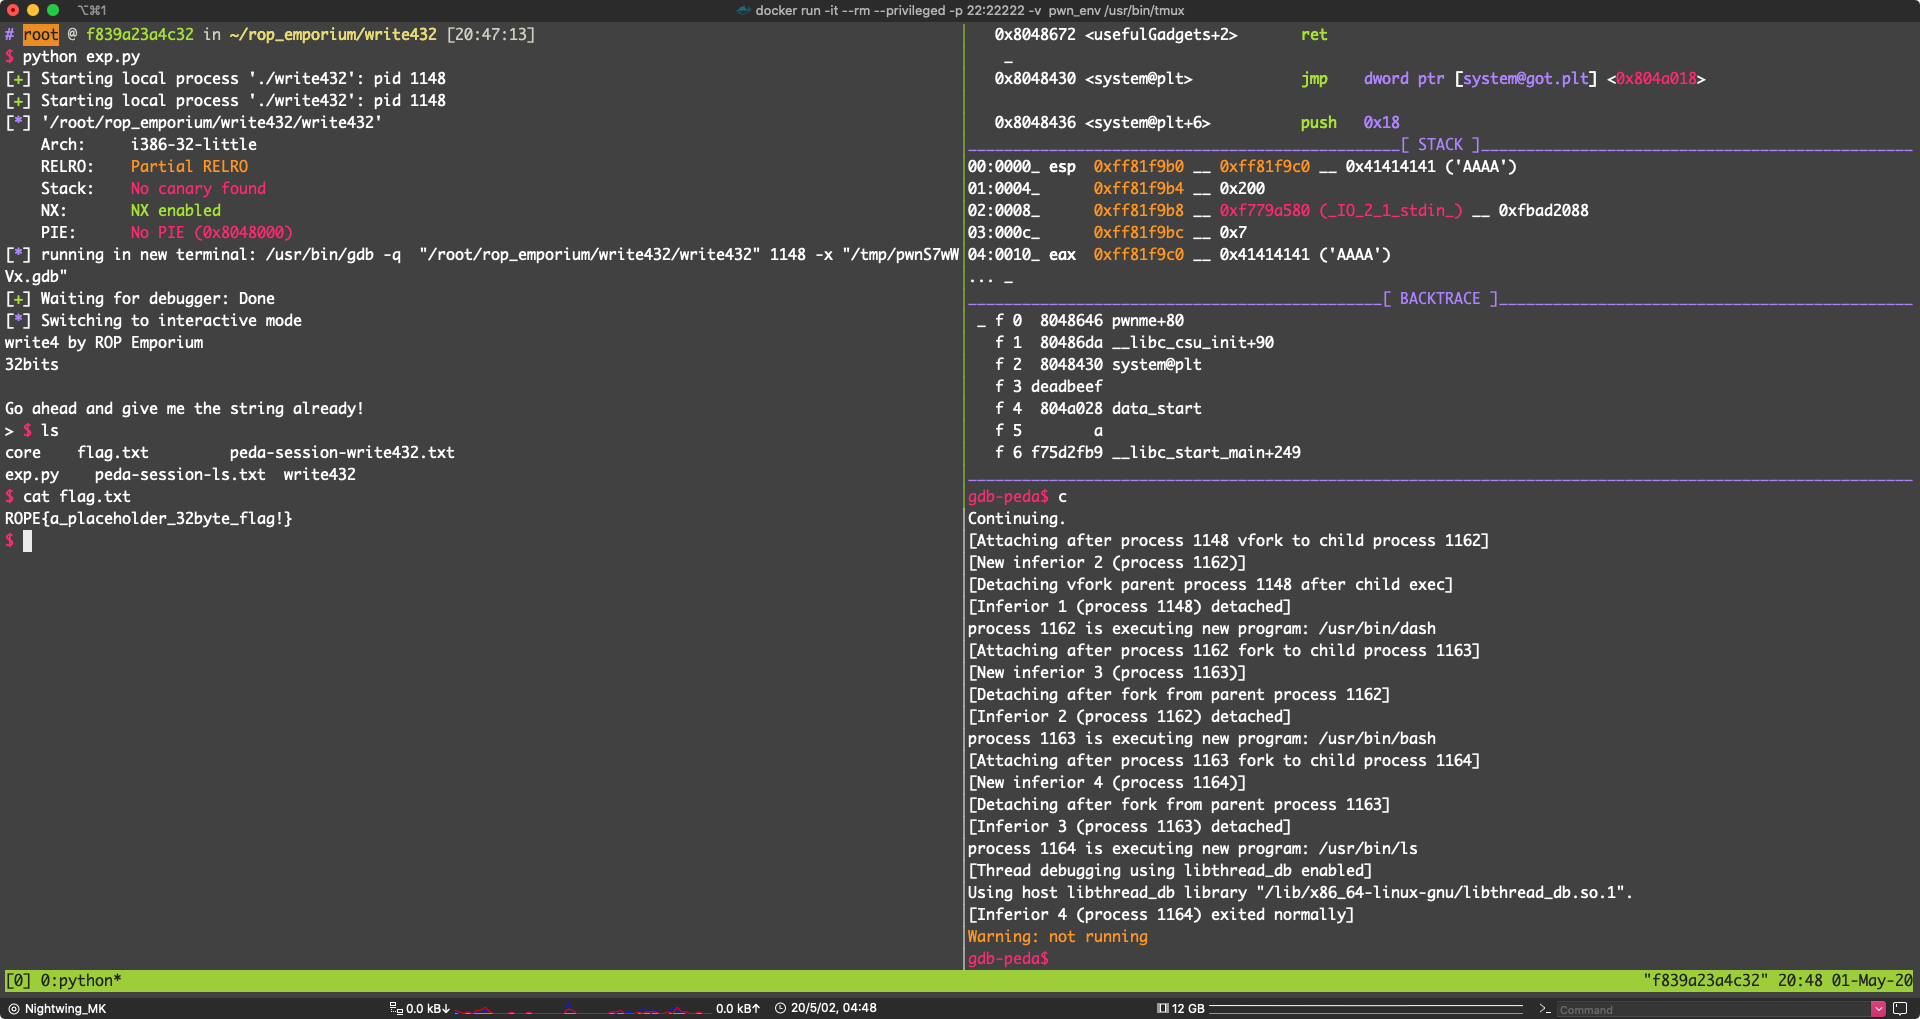The height and width of the screenshot is (1019, 1920).
Task: Click backtrace frame f 0 pwnme+80
Action: point(1090,321)
